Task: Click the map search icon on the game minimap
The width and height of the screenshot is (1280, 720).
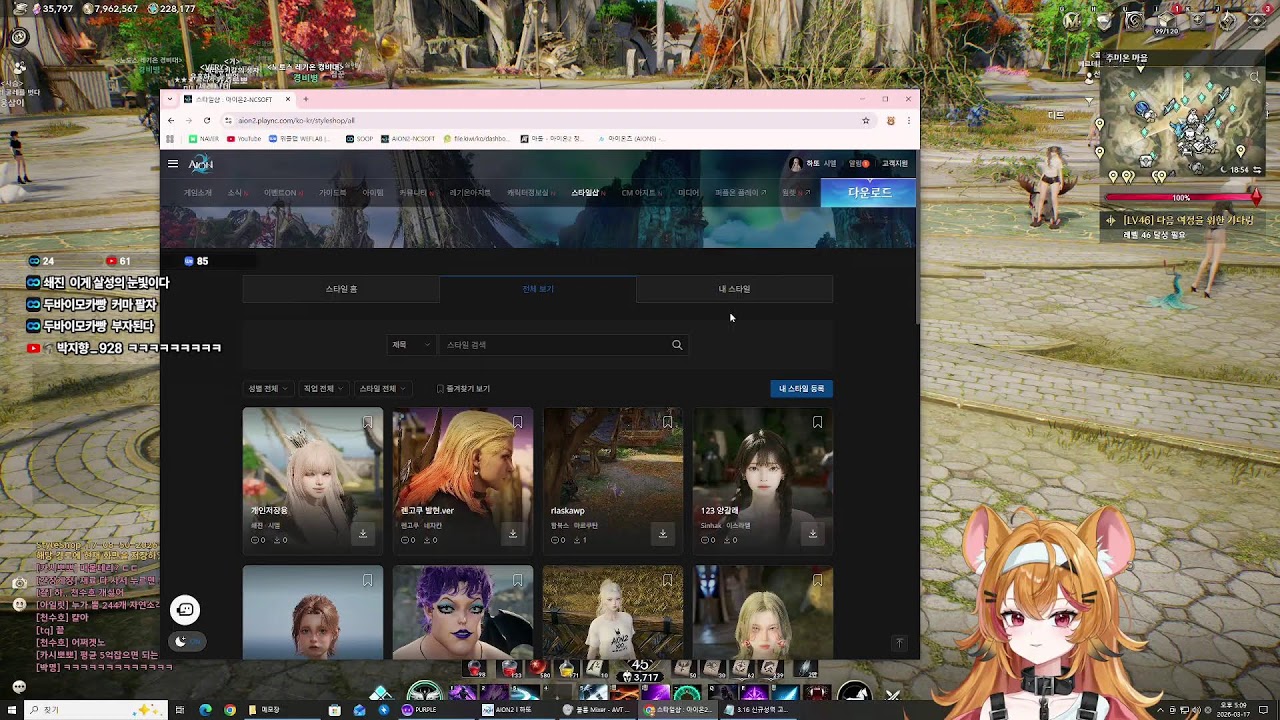Action: click(x=1254, y=77)
